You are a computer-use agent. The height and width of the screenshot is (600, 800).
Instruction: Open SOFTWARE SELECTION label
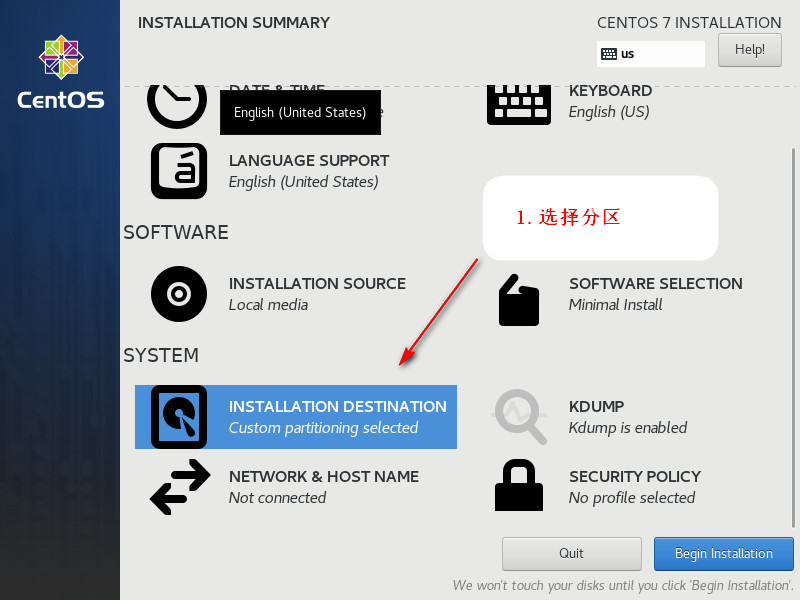[x=656, y=284]
